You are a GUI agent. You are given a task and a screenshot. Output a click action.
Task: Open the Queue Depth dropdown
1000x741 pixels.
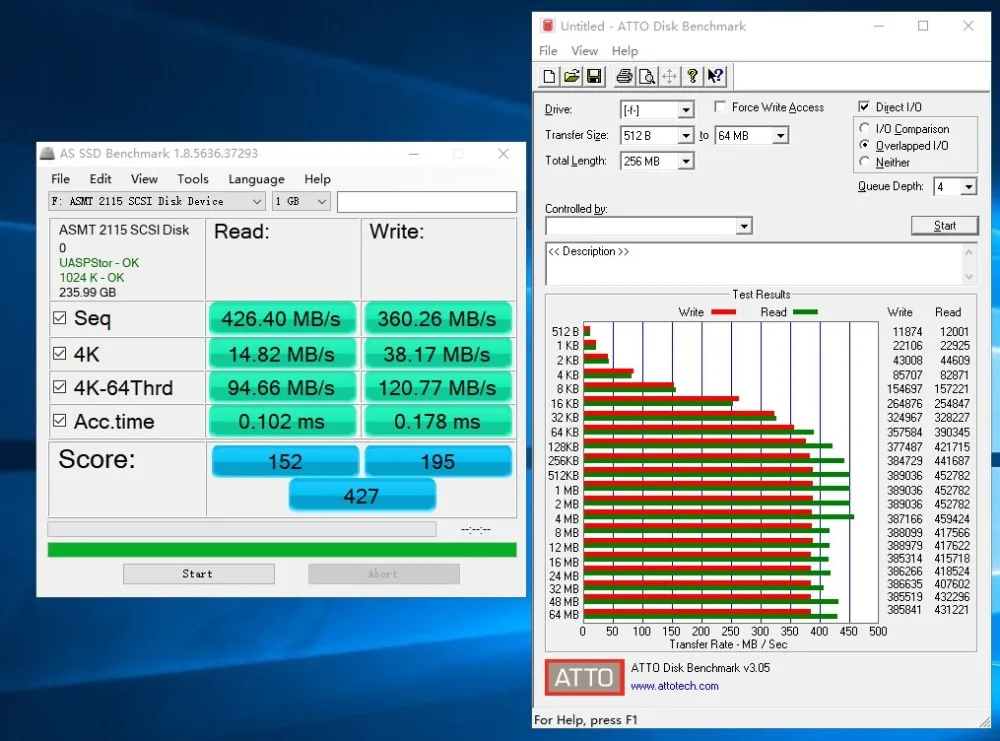click(x=969, y=187)
